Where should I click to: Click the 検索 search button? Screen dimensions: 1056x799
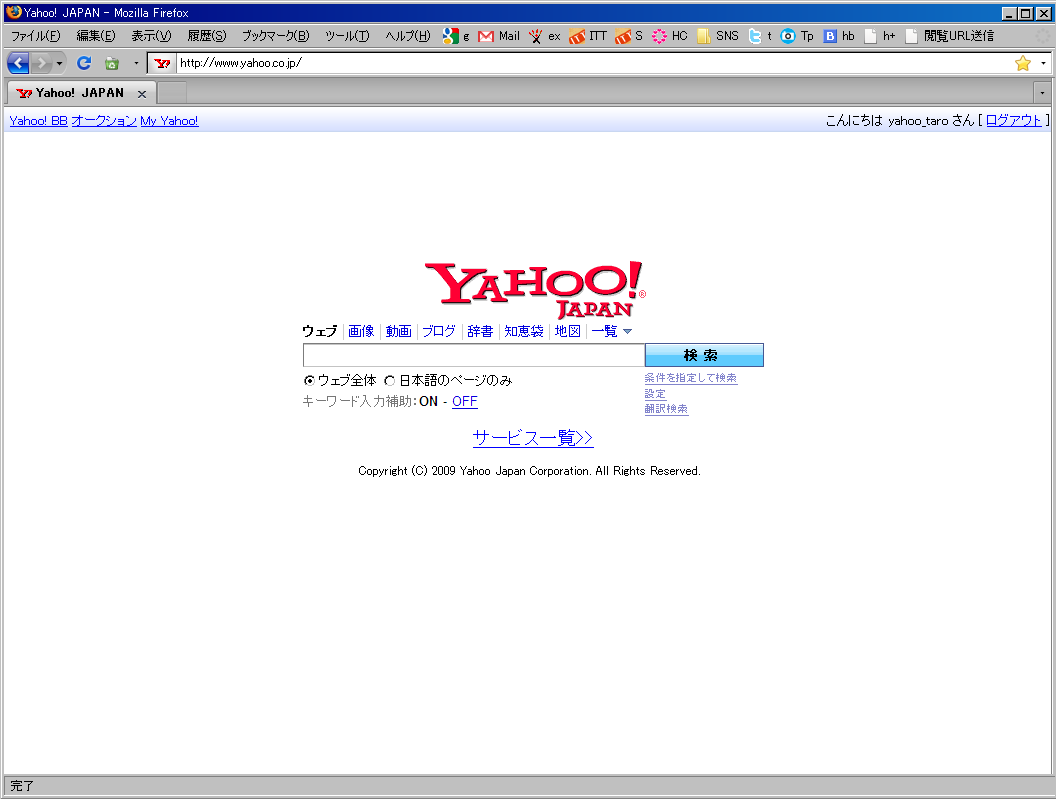tap(704, 355)
